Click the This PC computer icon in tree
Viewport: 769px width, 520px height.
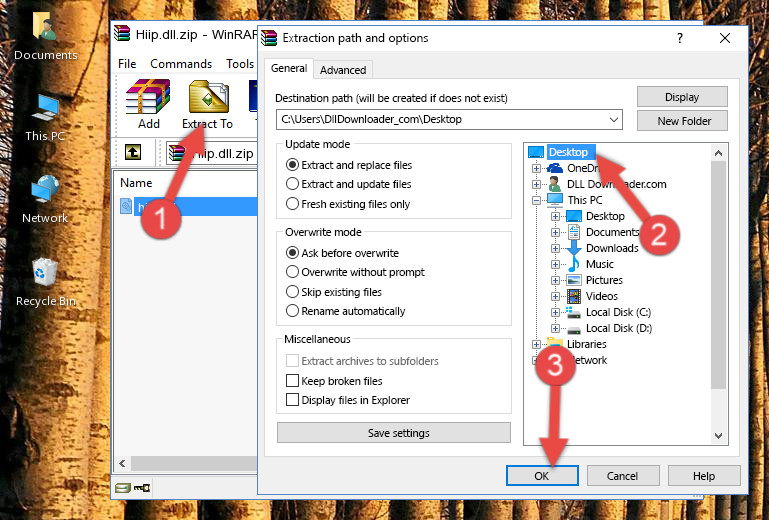point(555,200)
